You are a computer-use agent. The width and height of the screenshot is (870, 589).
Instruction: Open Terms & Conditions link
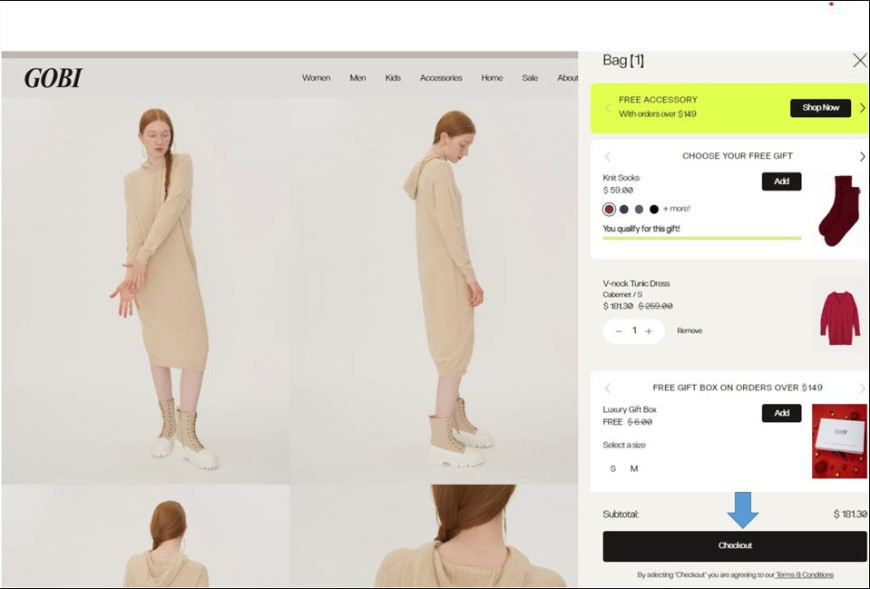point(804,575)
